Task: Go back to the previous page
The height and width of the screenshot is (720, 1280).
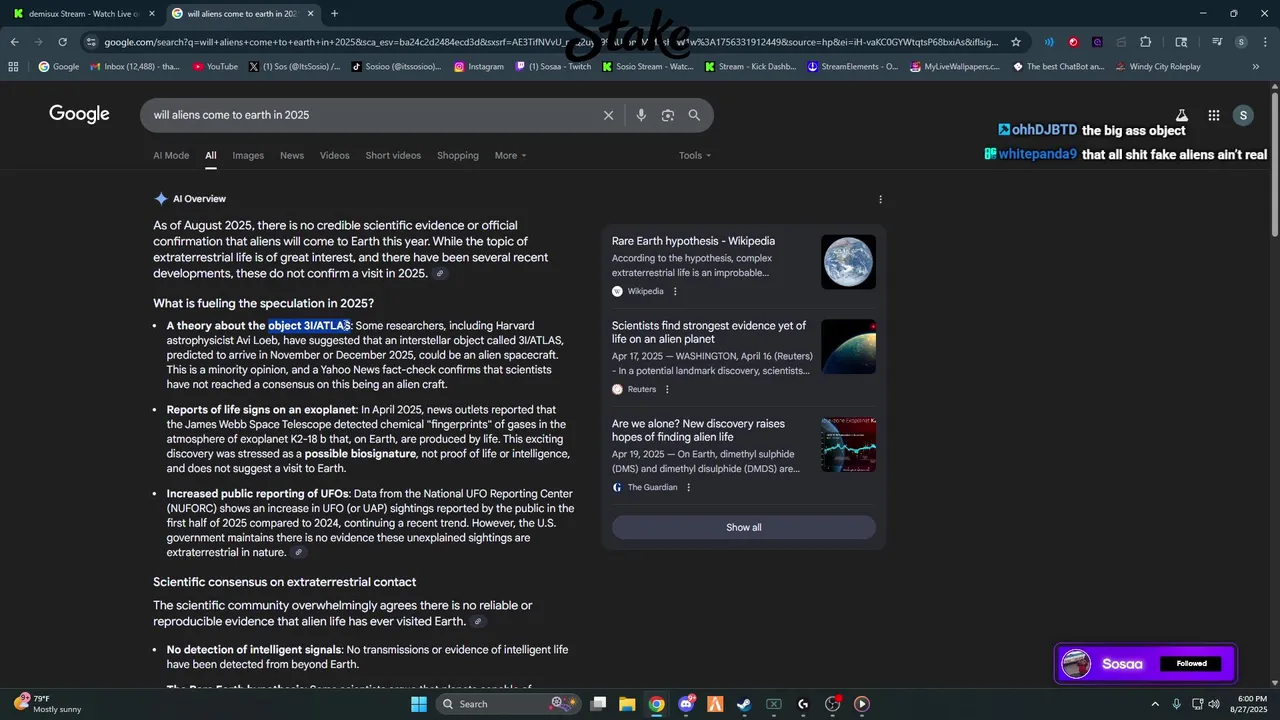Action: (15, 42)
